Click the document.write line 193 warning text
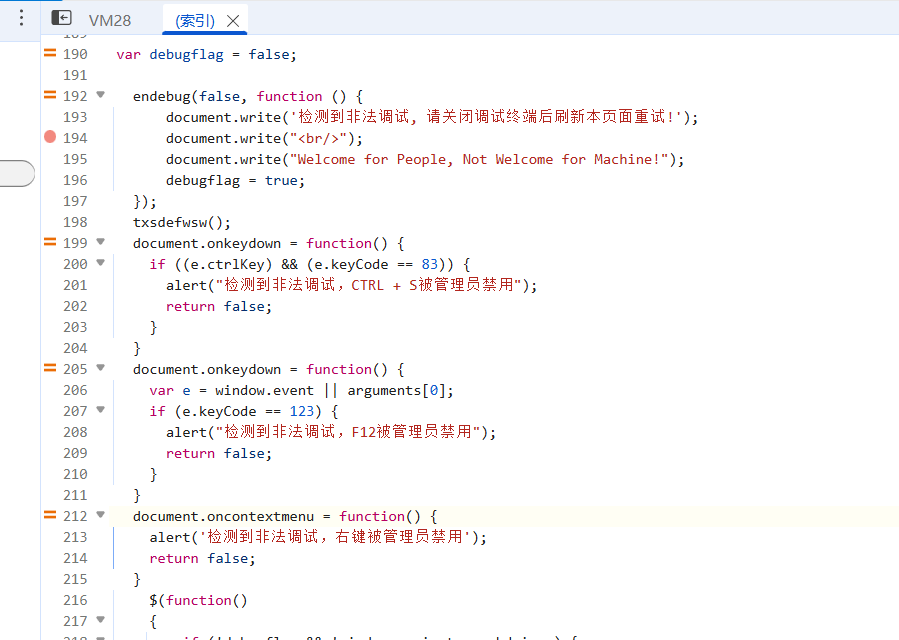The height and width of the screenshot is (640, 899). [432, 117]
